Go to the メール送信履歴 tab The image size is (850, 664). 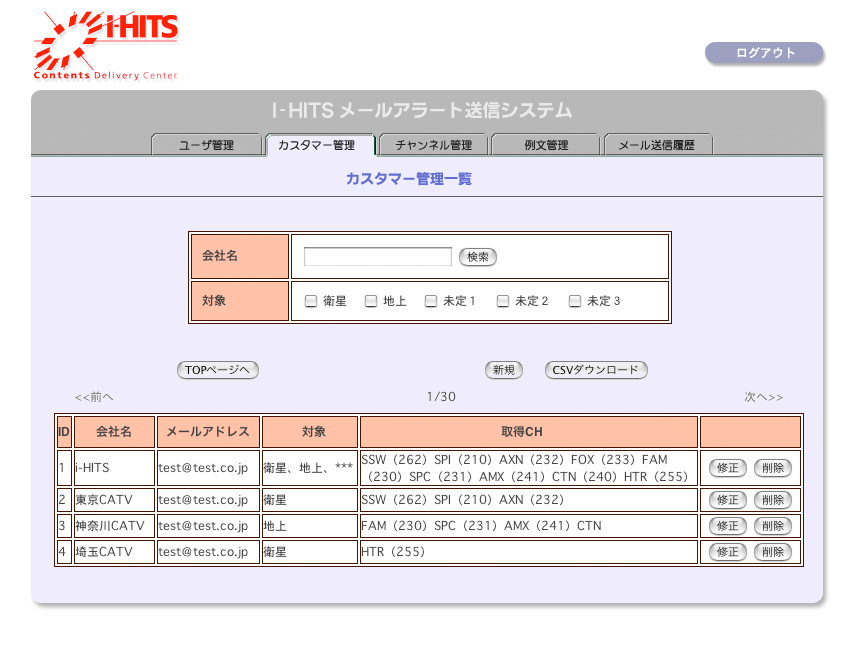(658, 145)
